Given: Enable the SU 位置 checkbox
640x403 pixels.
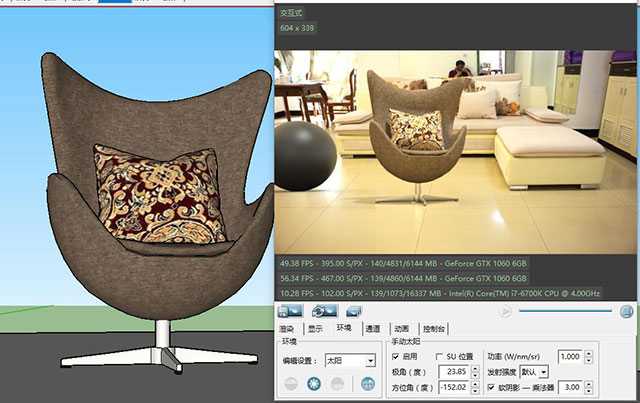Looking at the screenshot, I should click(439, 356).
